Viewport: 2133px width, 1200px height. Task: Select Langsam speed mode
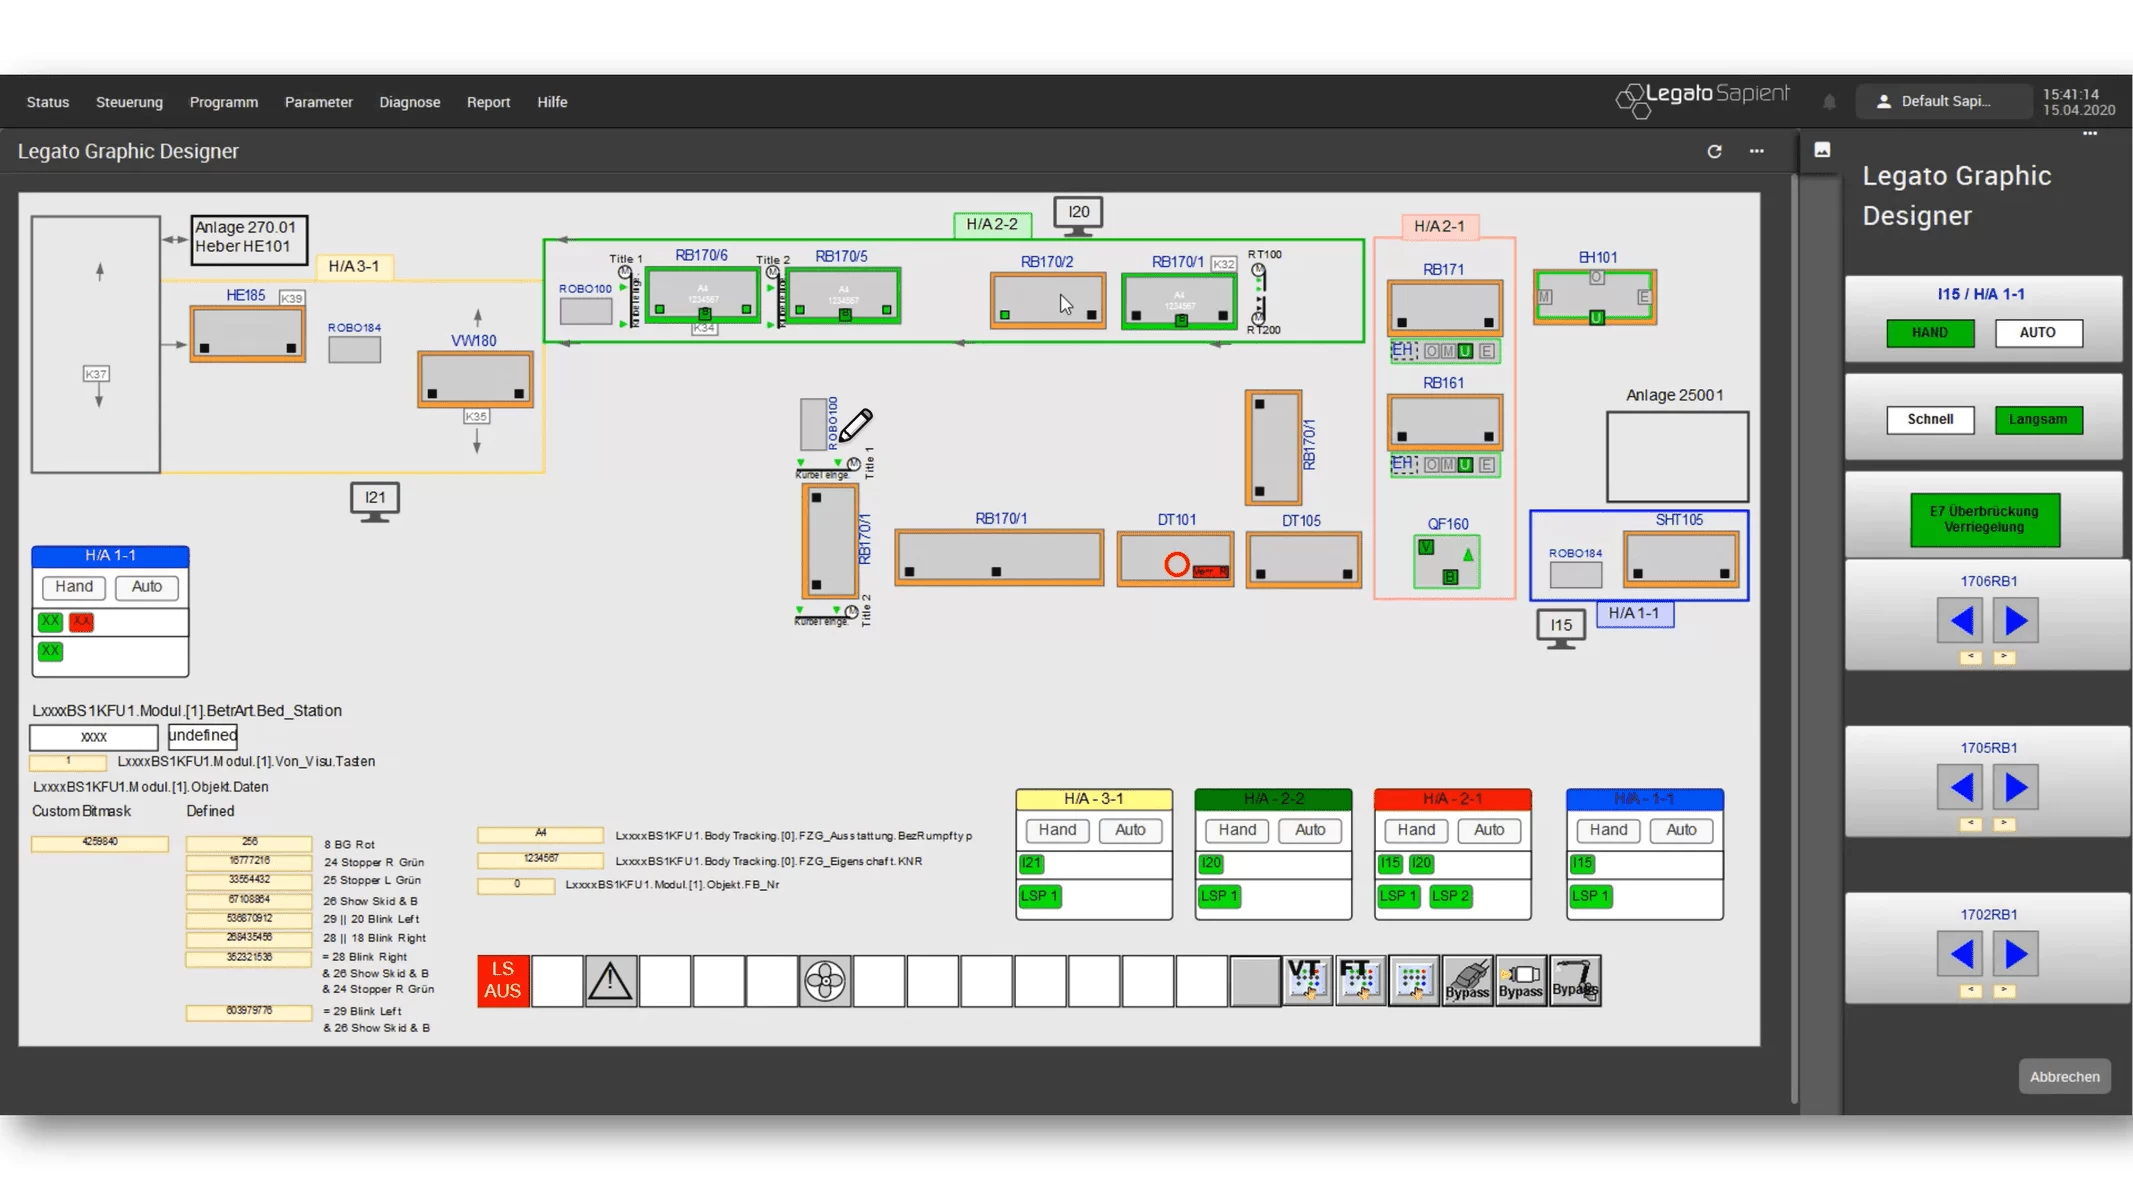coord(2038,420)
